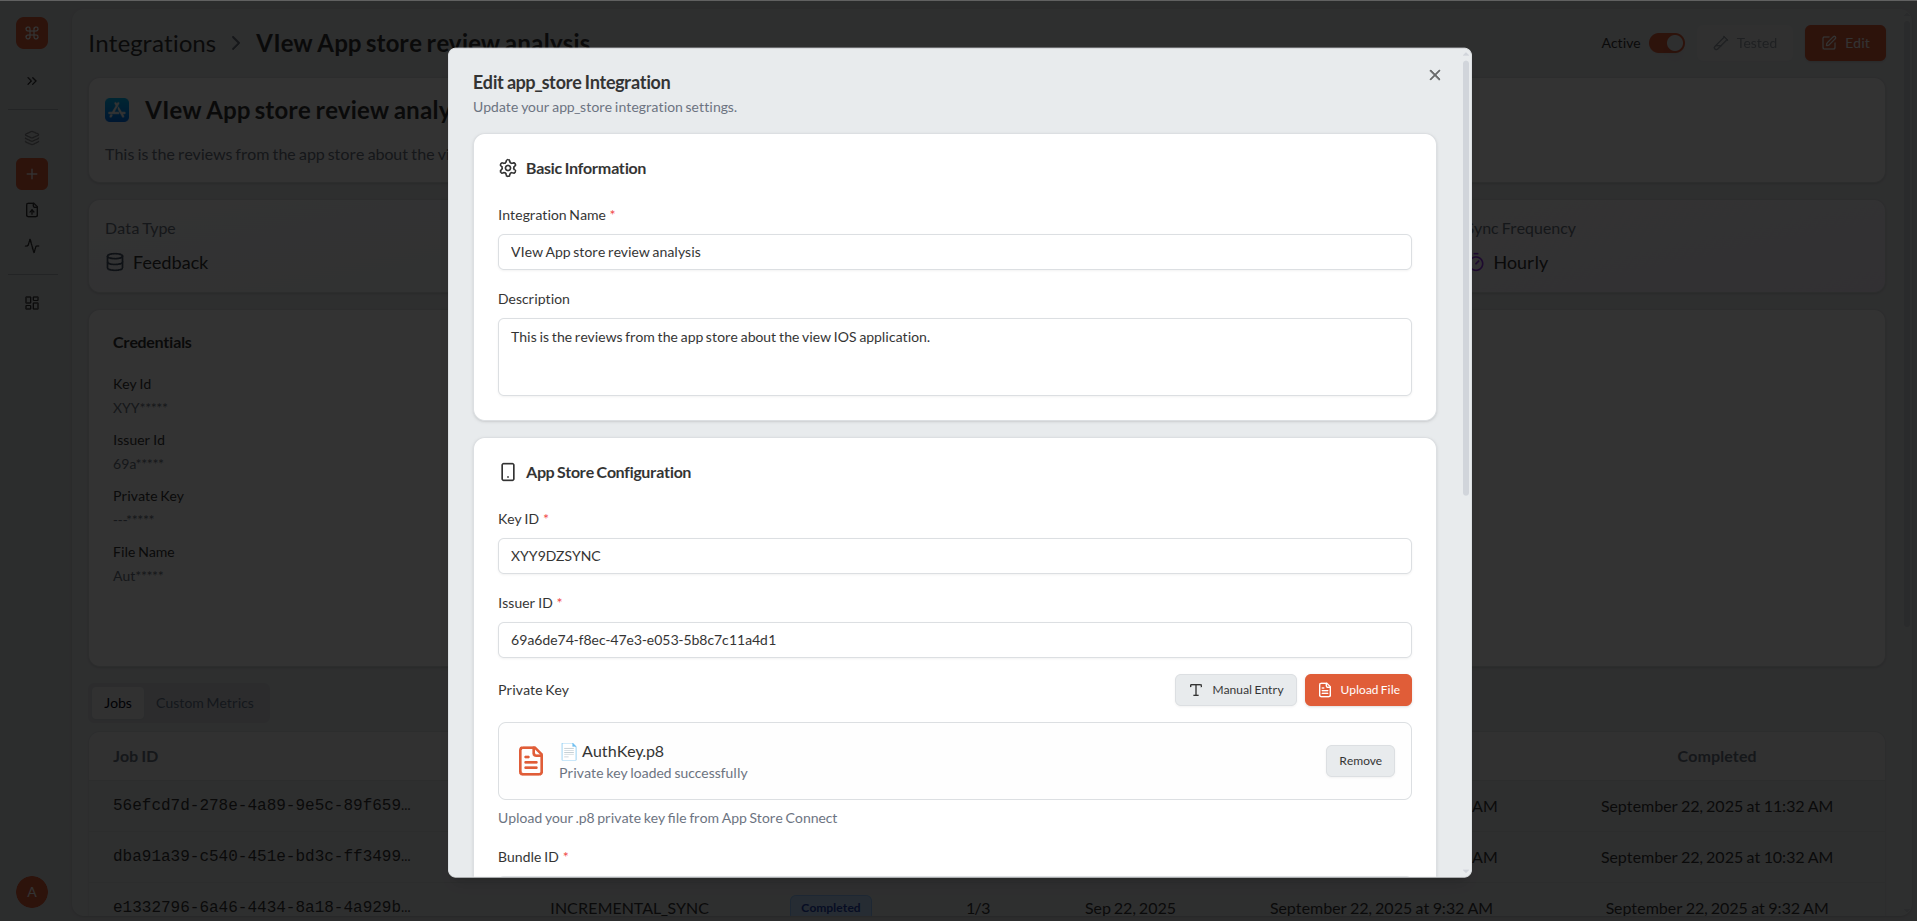Open the Integrations breadcrumb link
Image resolution: width=1917 pixels, height=921 pixels.
pyautogui.click(x=151, y=43)
